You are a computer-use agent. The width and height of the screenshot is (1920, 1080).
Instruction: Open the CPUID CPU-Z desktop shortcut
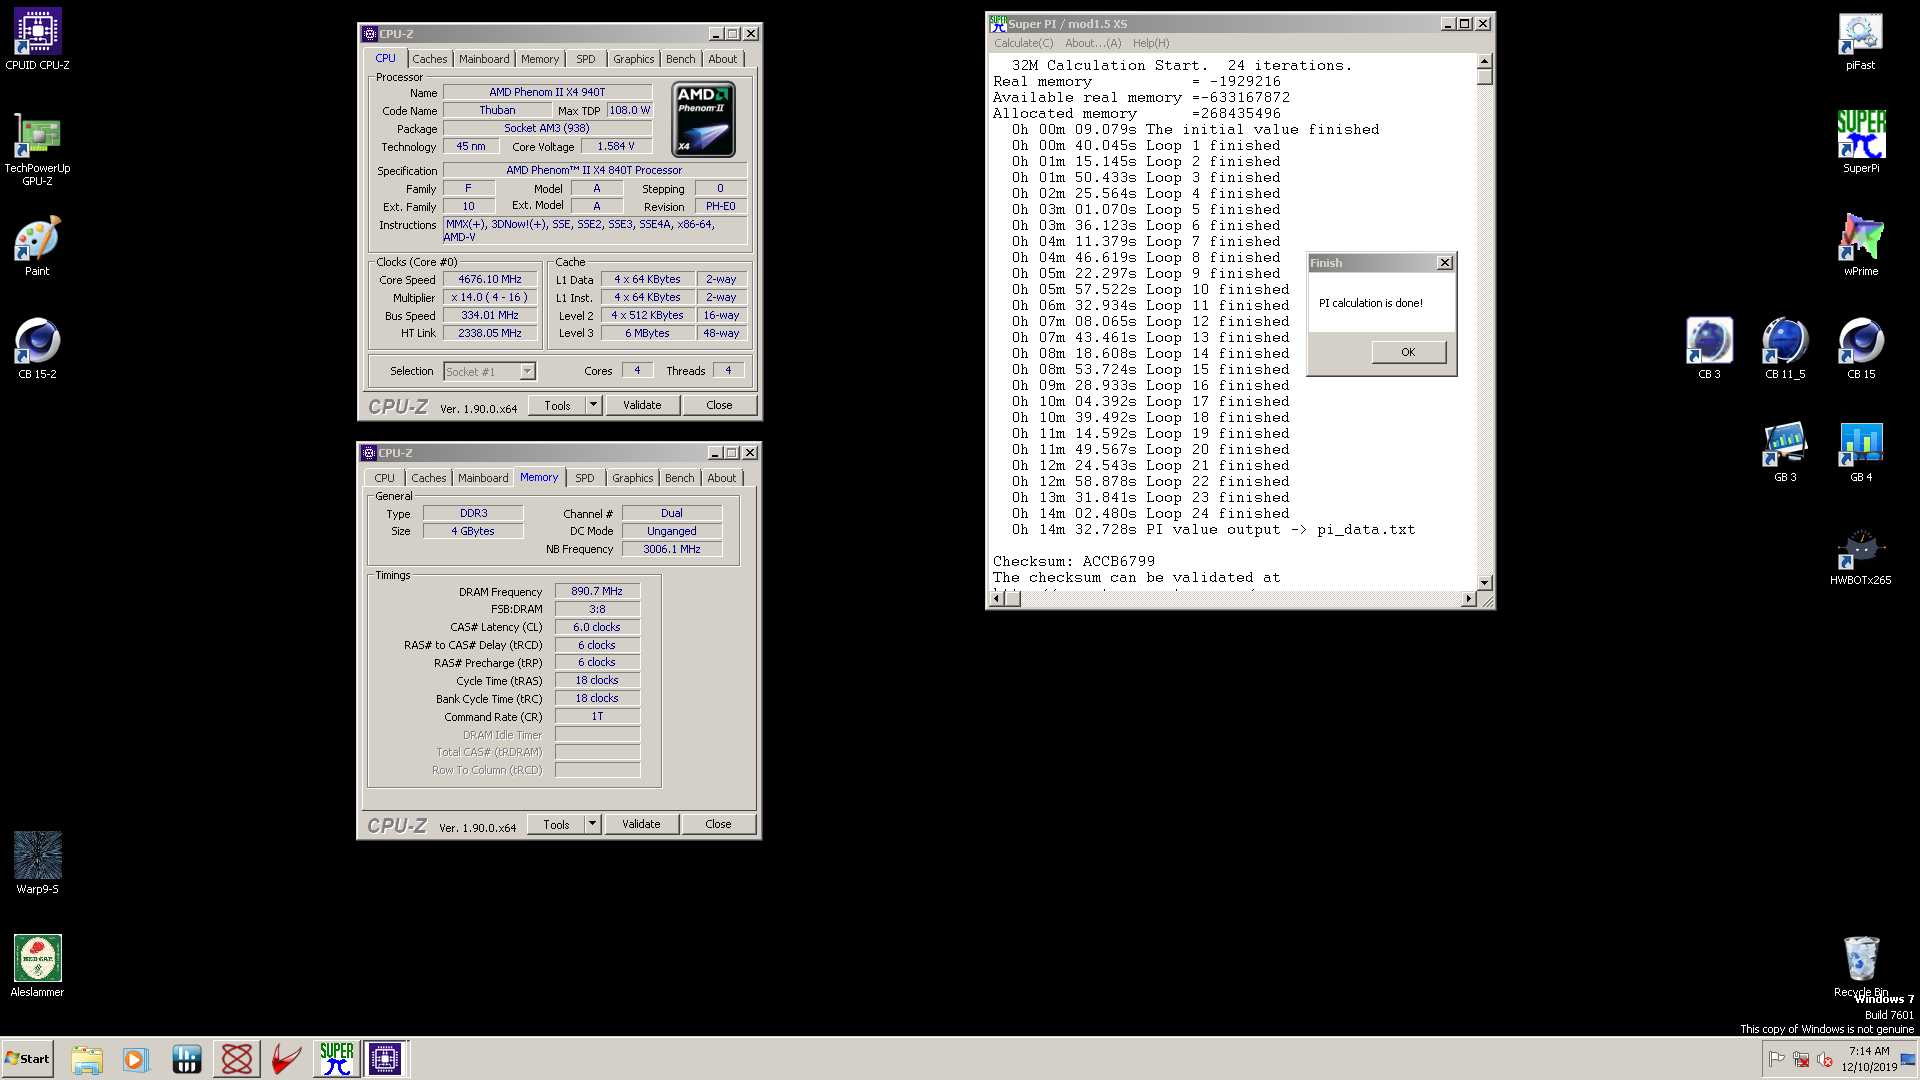[37, 40]
